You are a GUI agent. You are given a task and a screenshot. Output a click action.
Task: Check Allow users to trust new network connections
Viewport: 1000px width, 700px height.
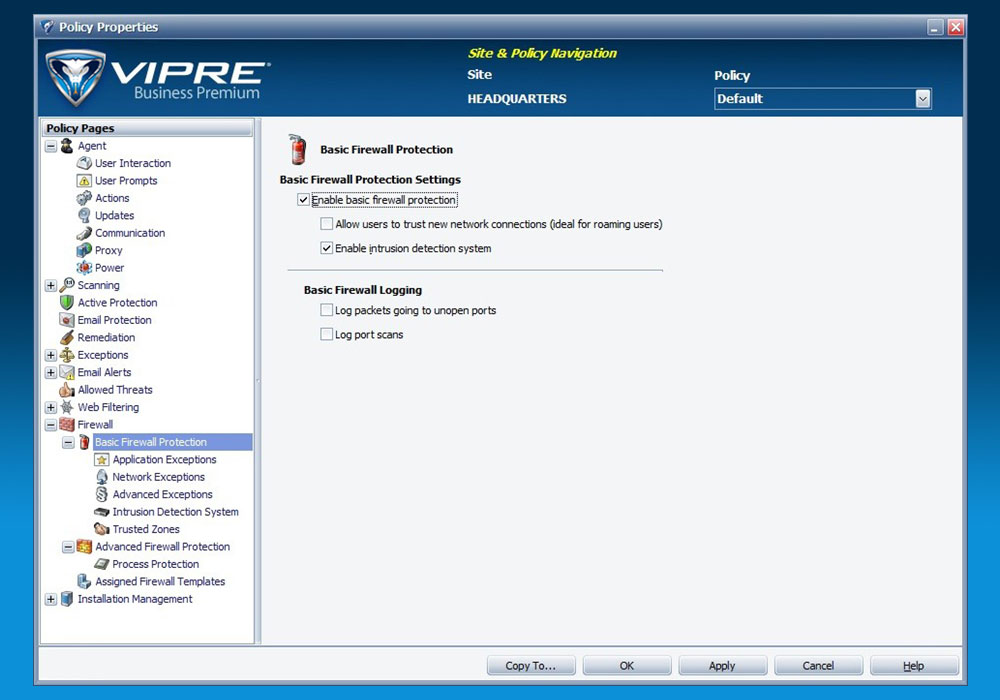coord(327,224)
